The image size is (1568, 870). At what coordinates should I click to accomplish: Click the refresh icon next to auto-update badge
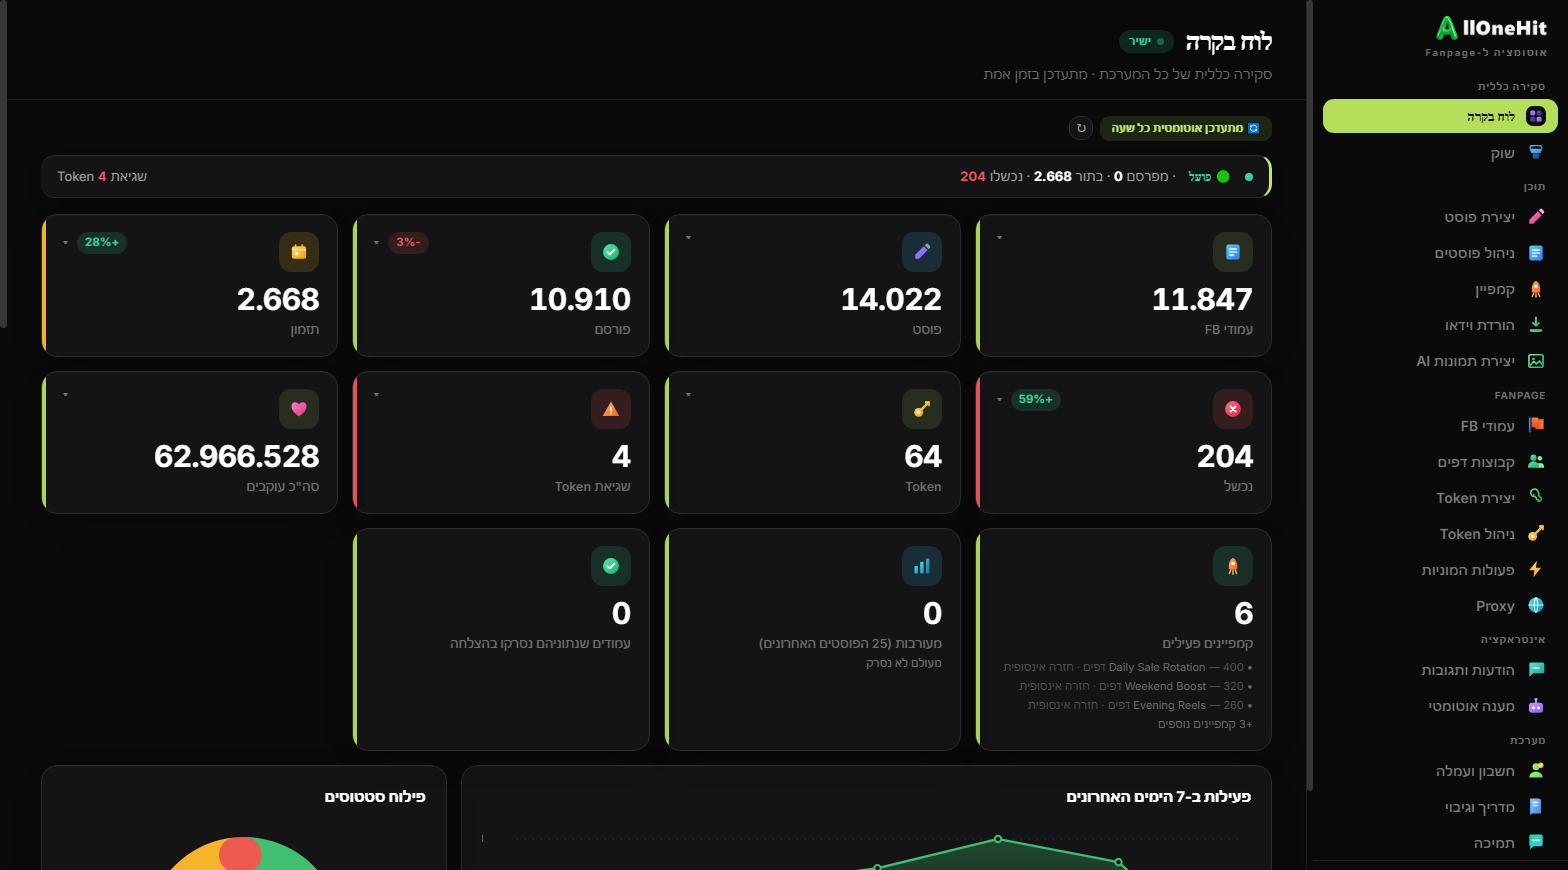[x=1081, y=128]
